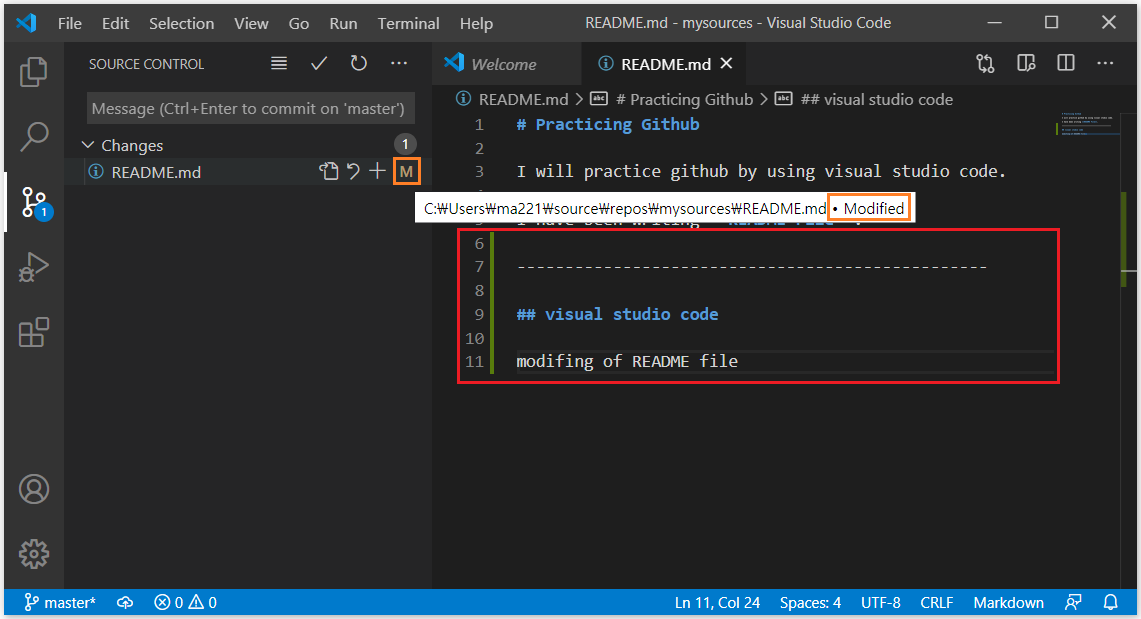Commit changes with the checkmark icon
The image size is (1141, 619).
click(x=319, y=63)
